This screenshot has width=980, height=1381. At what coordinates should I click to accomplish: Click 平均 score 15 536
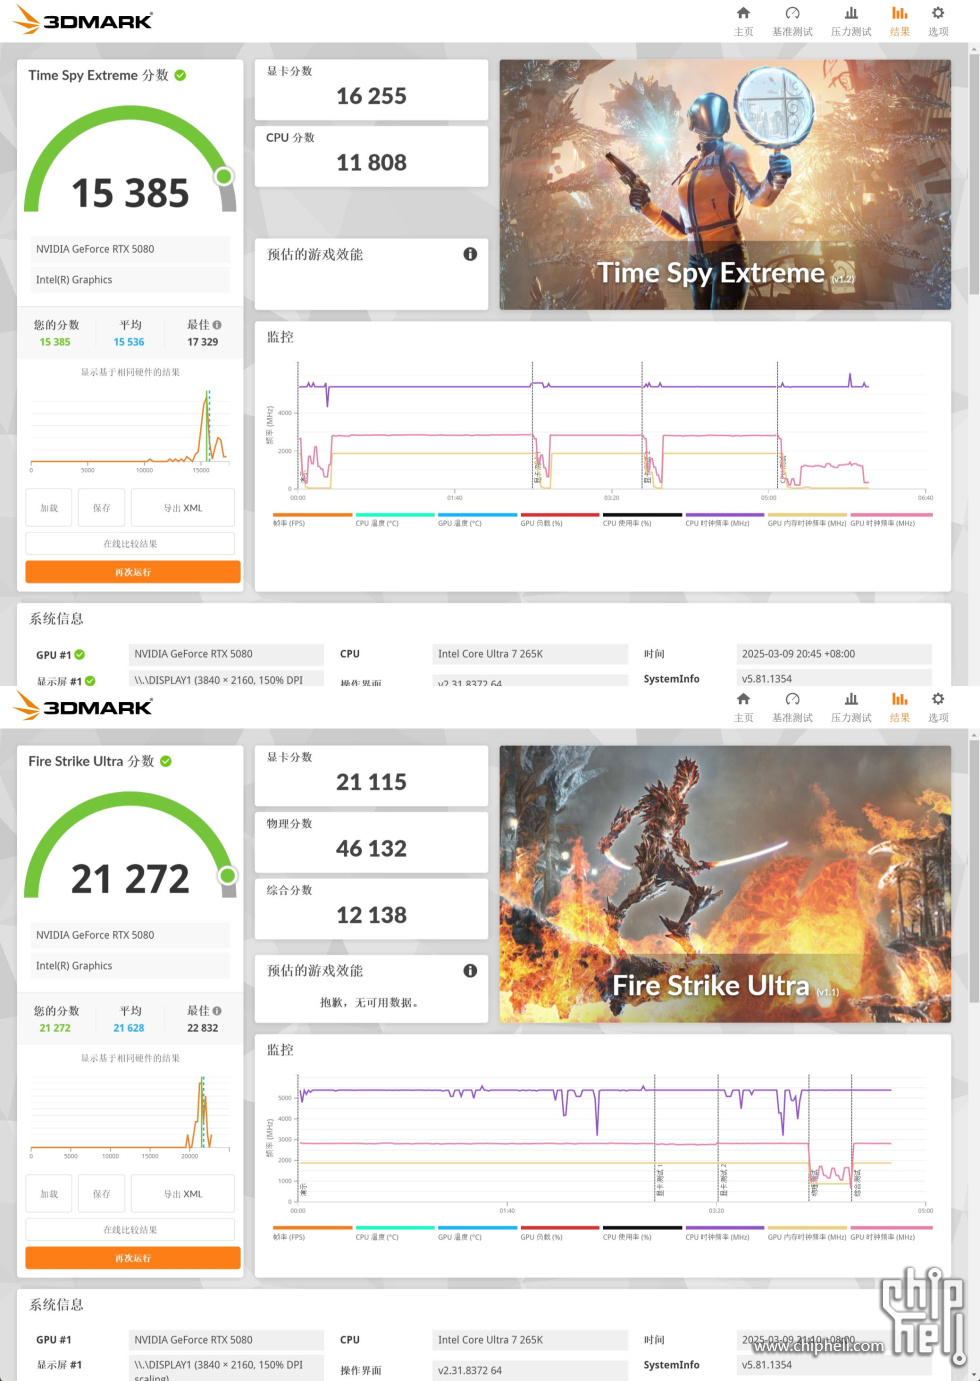[x=129, y=342]
